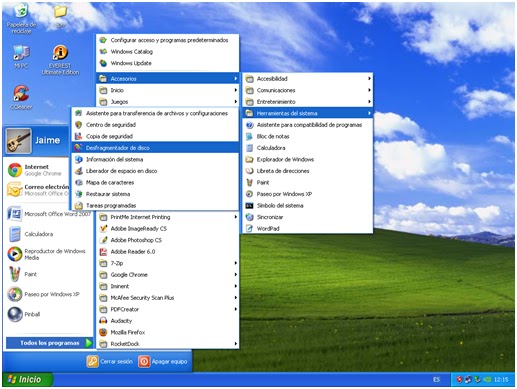Open the Inicio program folder

pos(167,90)
